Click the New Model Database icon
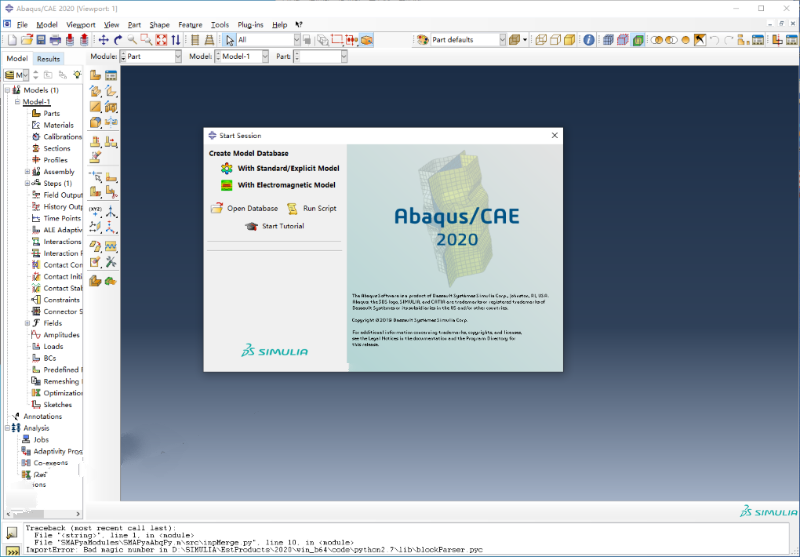Image resolution: width=800 pixels, height=557 pixels. pyautogui.click(x=12, y=40)
